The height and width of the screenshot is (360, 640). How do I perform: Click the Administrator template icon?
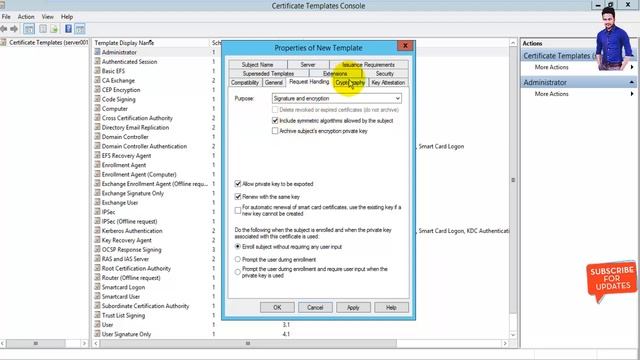tap(97, 52)
